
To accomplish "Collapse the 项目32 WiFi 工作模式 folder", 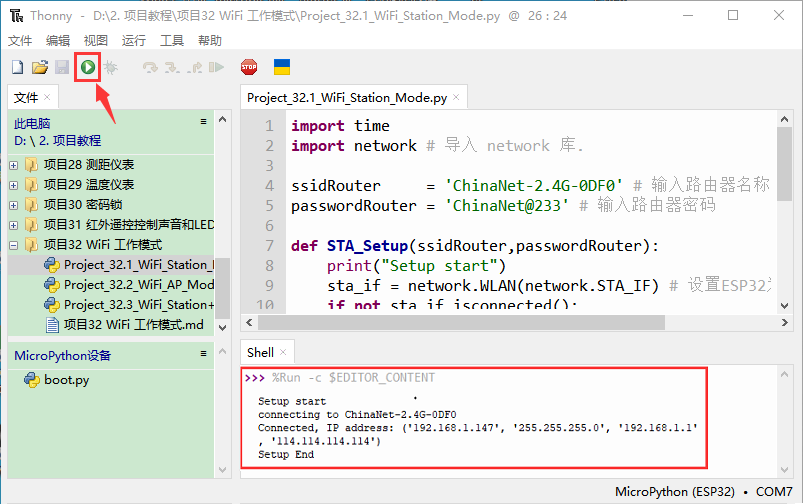I will coord(14,244).
